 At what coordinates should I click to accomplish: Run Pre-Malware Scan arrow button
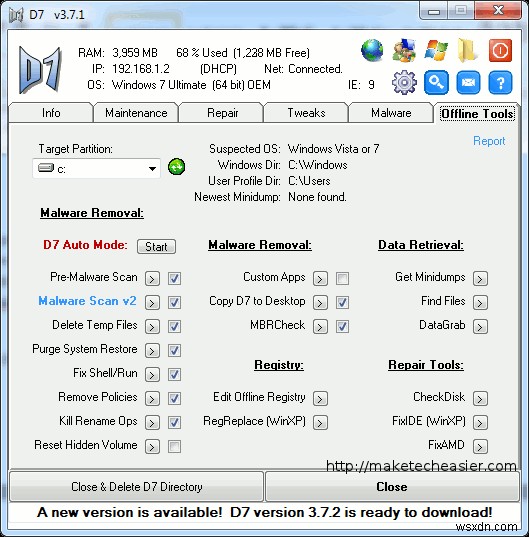click(152, 278)
